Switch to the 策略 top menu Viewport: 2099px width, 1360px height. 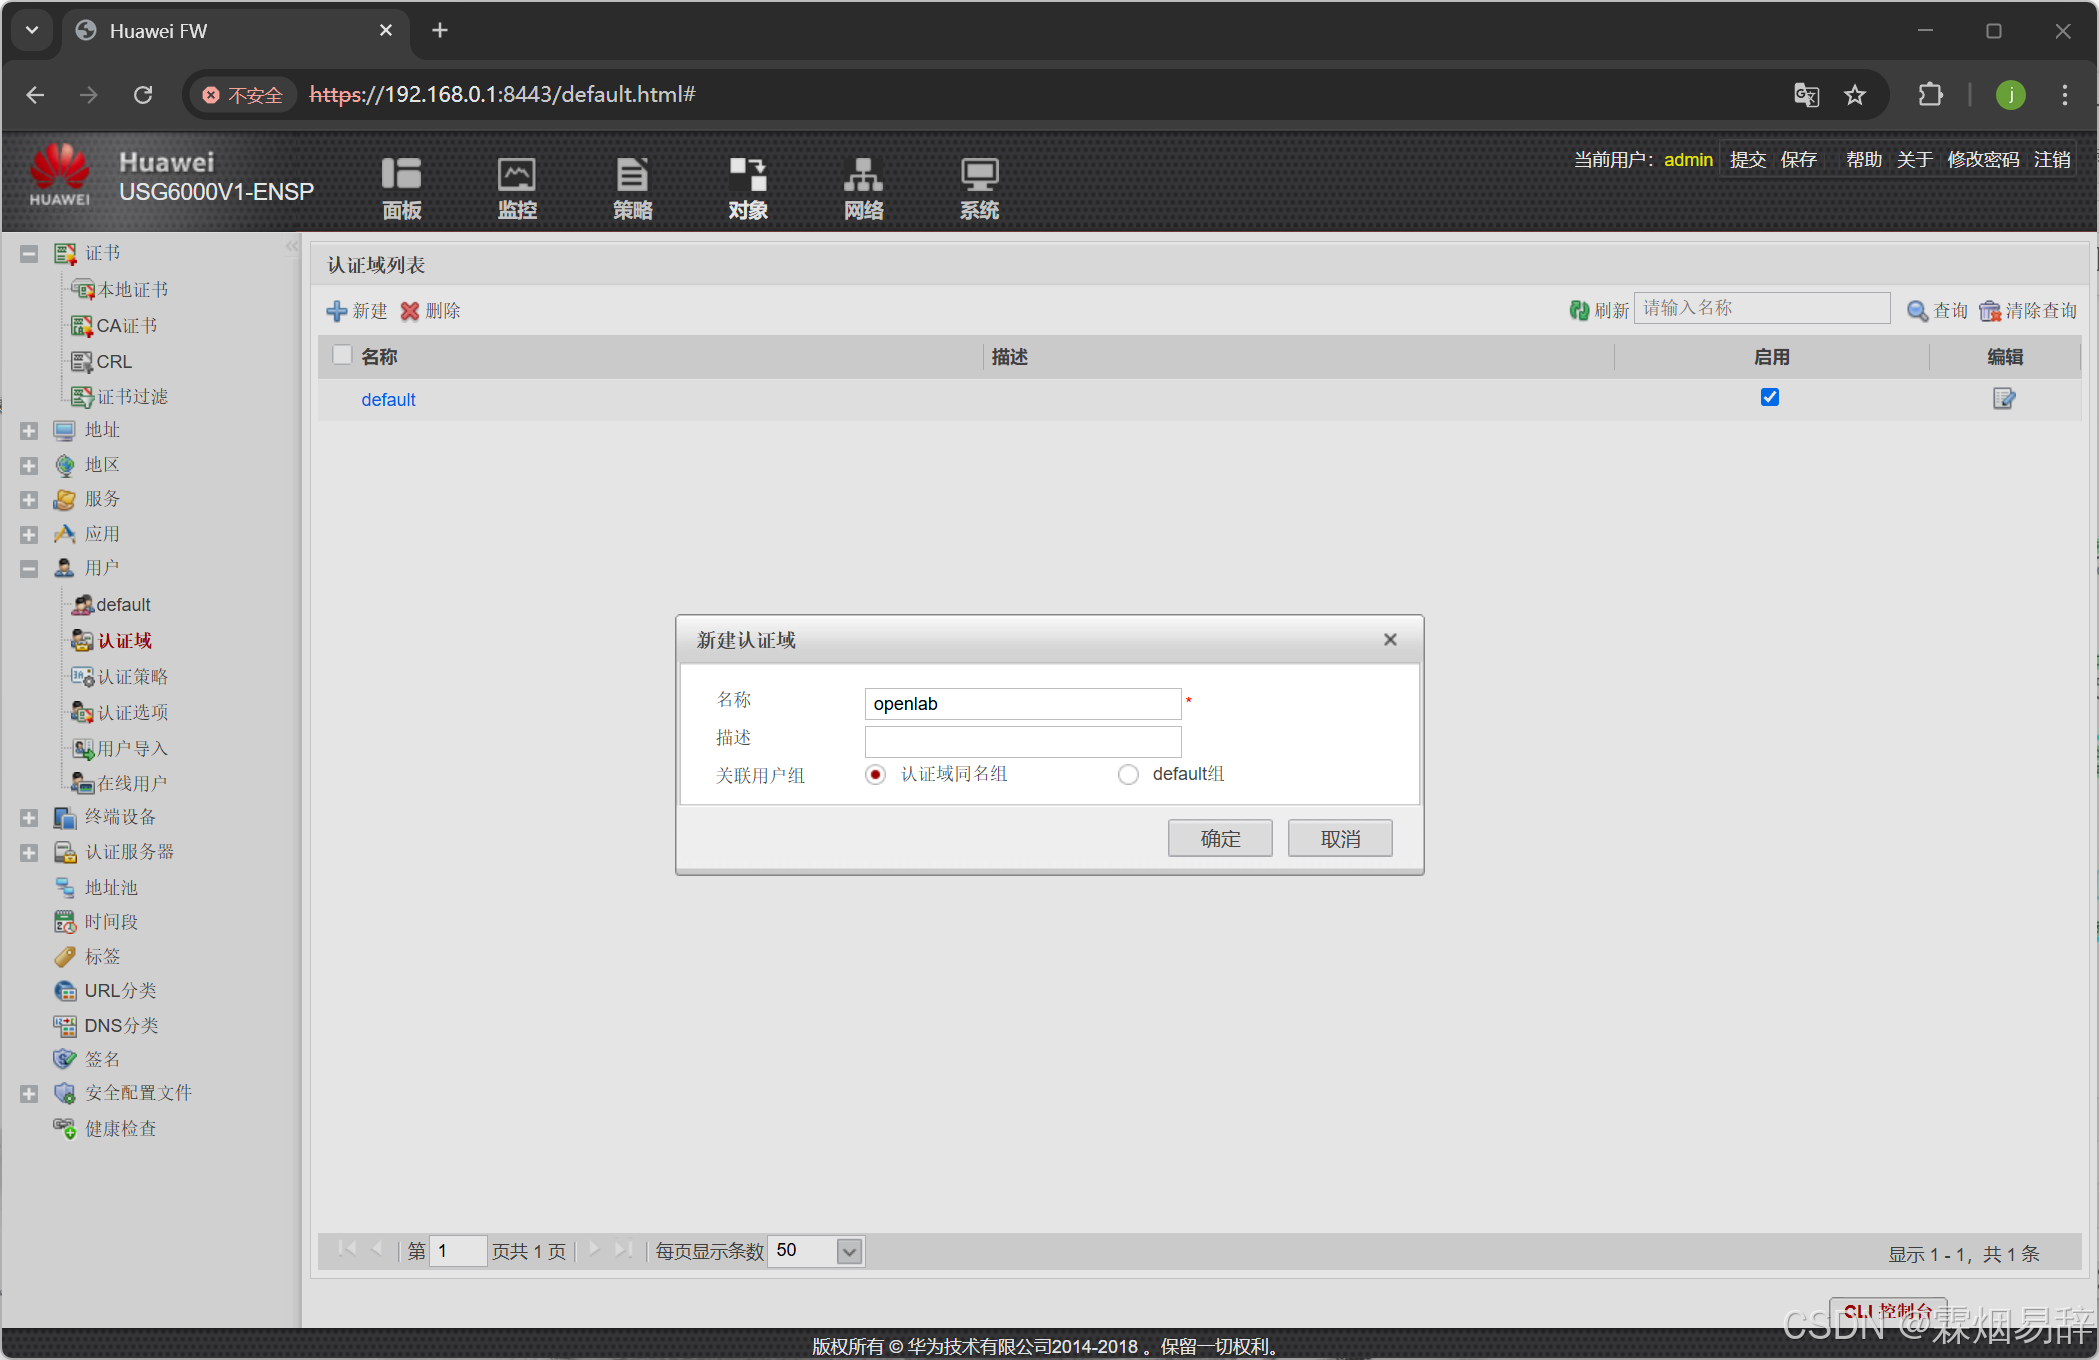click(x=632, y=187)
